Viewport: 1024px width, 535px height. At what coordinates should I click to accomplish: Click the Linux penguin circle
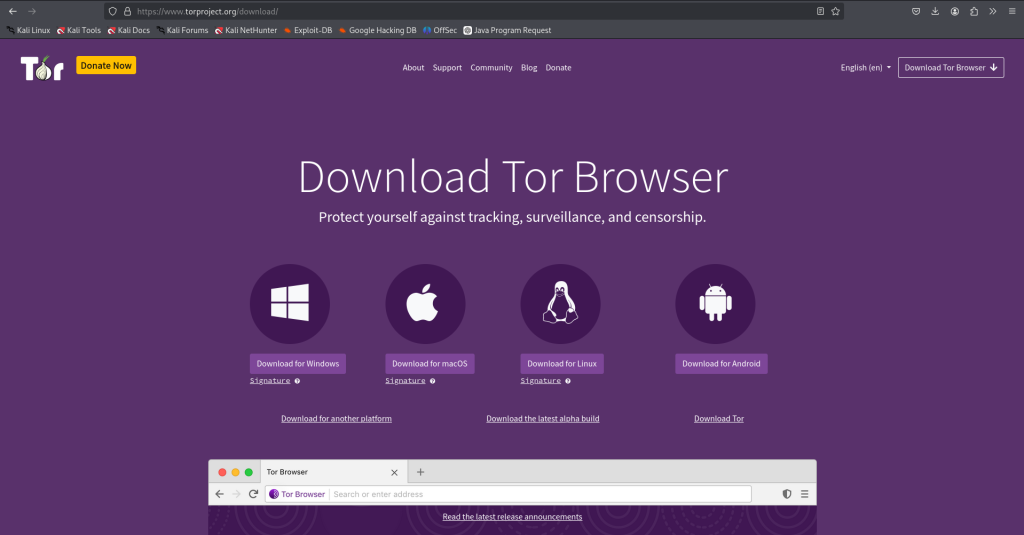pos(560,304)
